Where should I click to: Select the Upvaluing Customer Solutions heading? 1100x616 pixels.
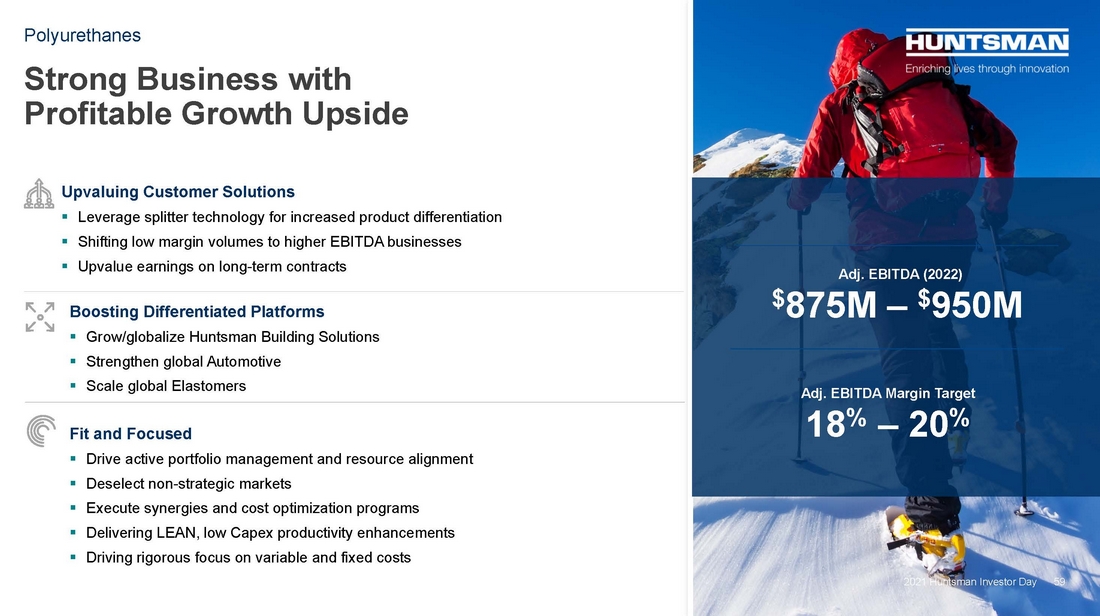click(178, 192)
